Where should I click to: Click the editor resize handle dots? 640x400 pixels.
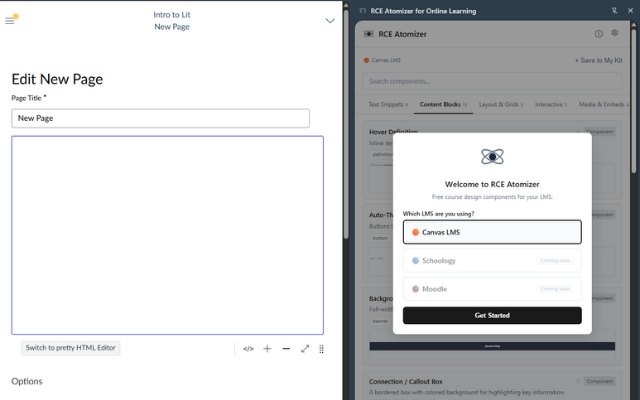(x=321, y=349)
